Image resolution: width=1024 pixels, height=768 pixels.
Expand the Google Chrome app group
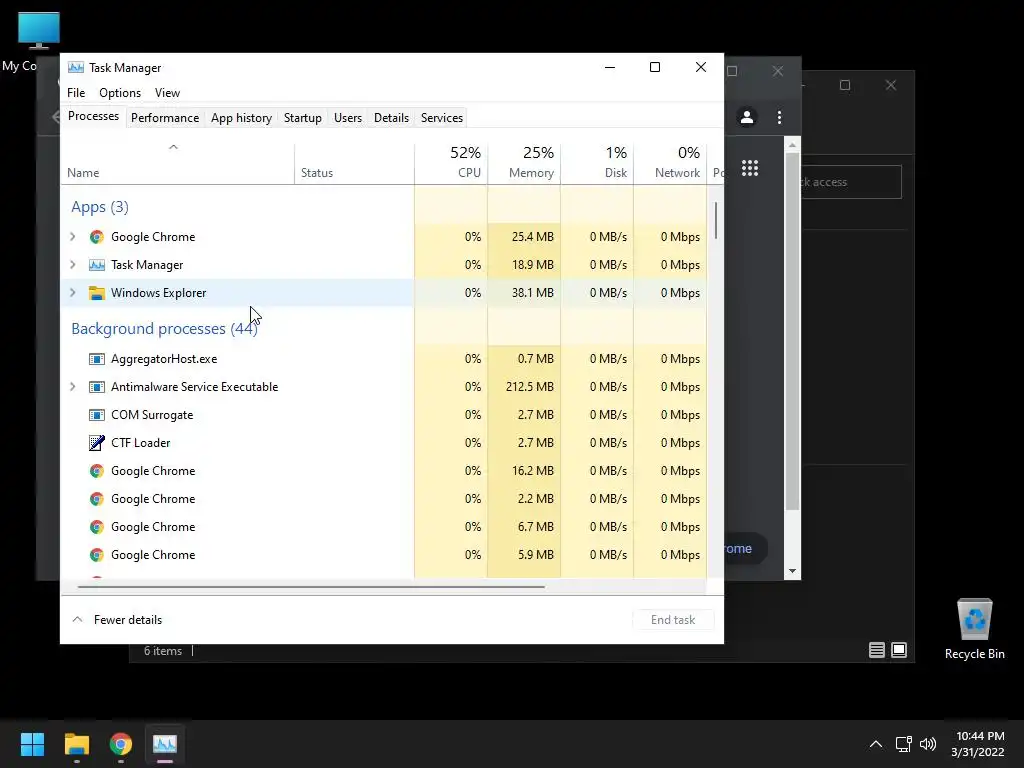[x=72, y=237]
